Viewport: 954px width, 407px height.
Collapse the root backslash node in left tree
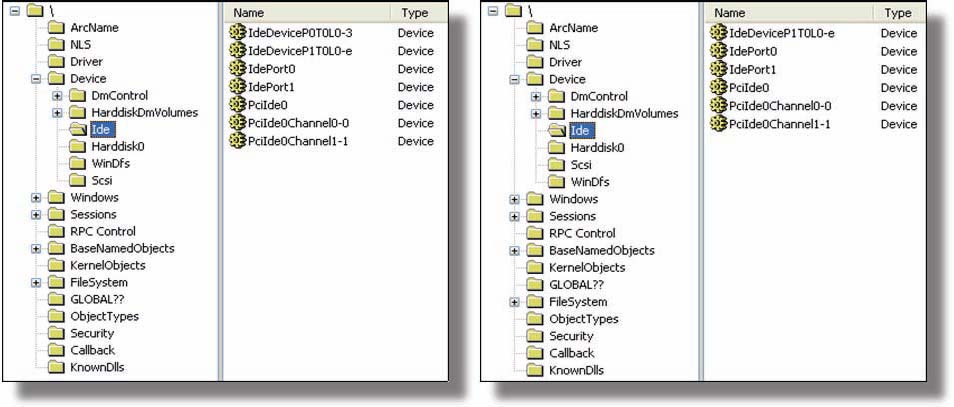tap(15, 10)
